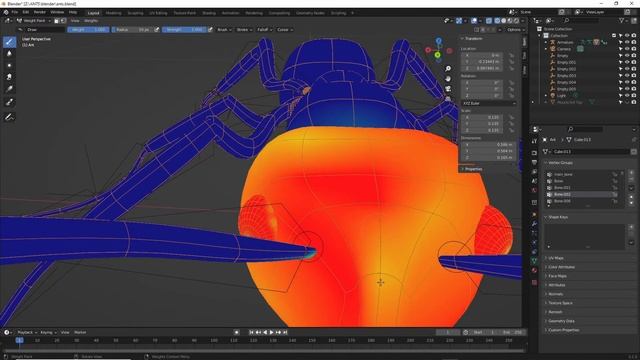Open the Blender logo menu
Image resolution: width=640 pixels, height=360 pixels.
point(6,12)
